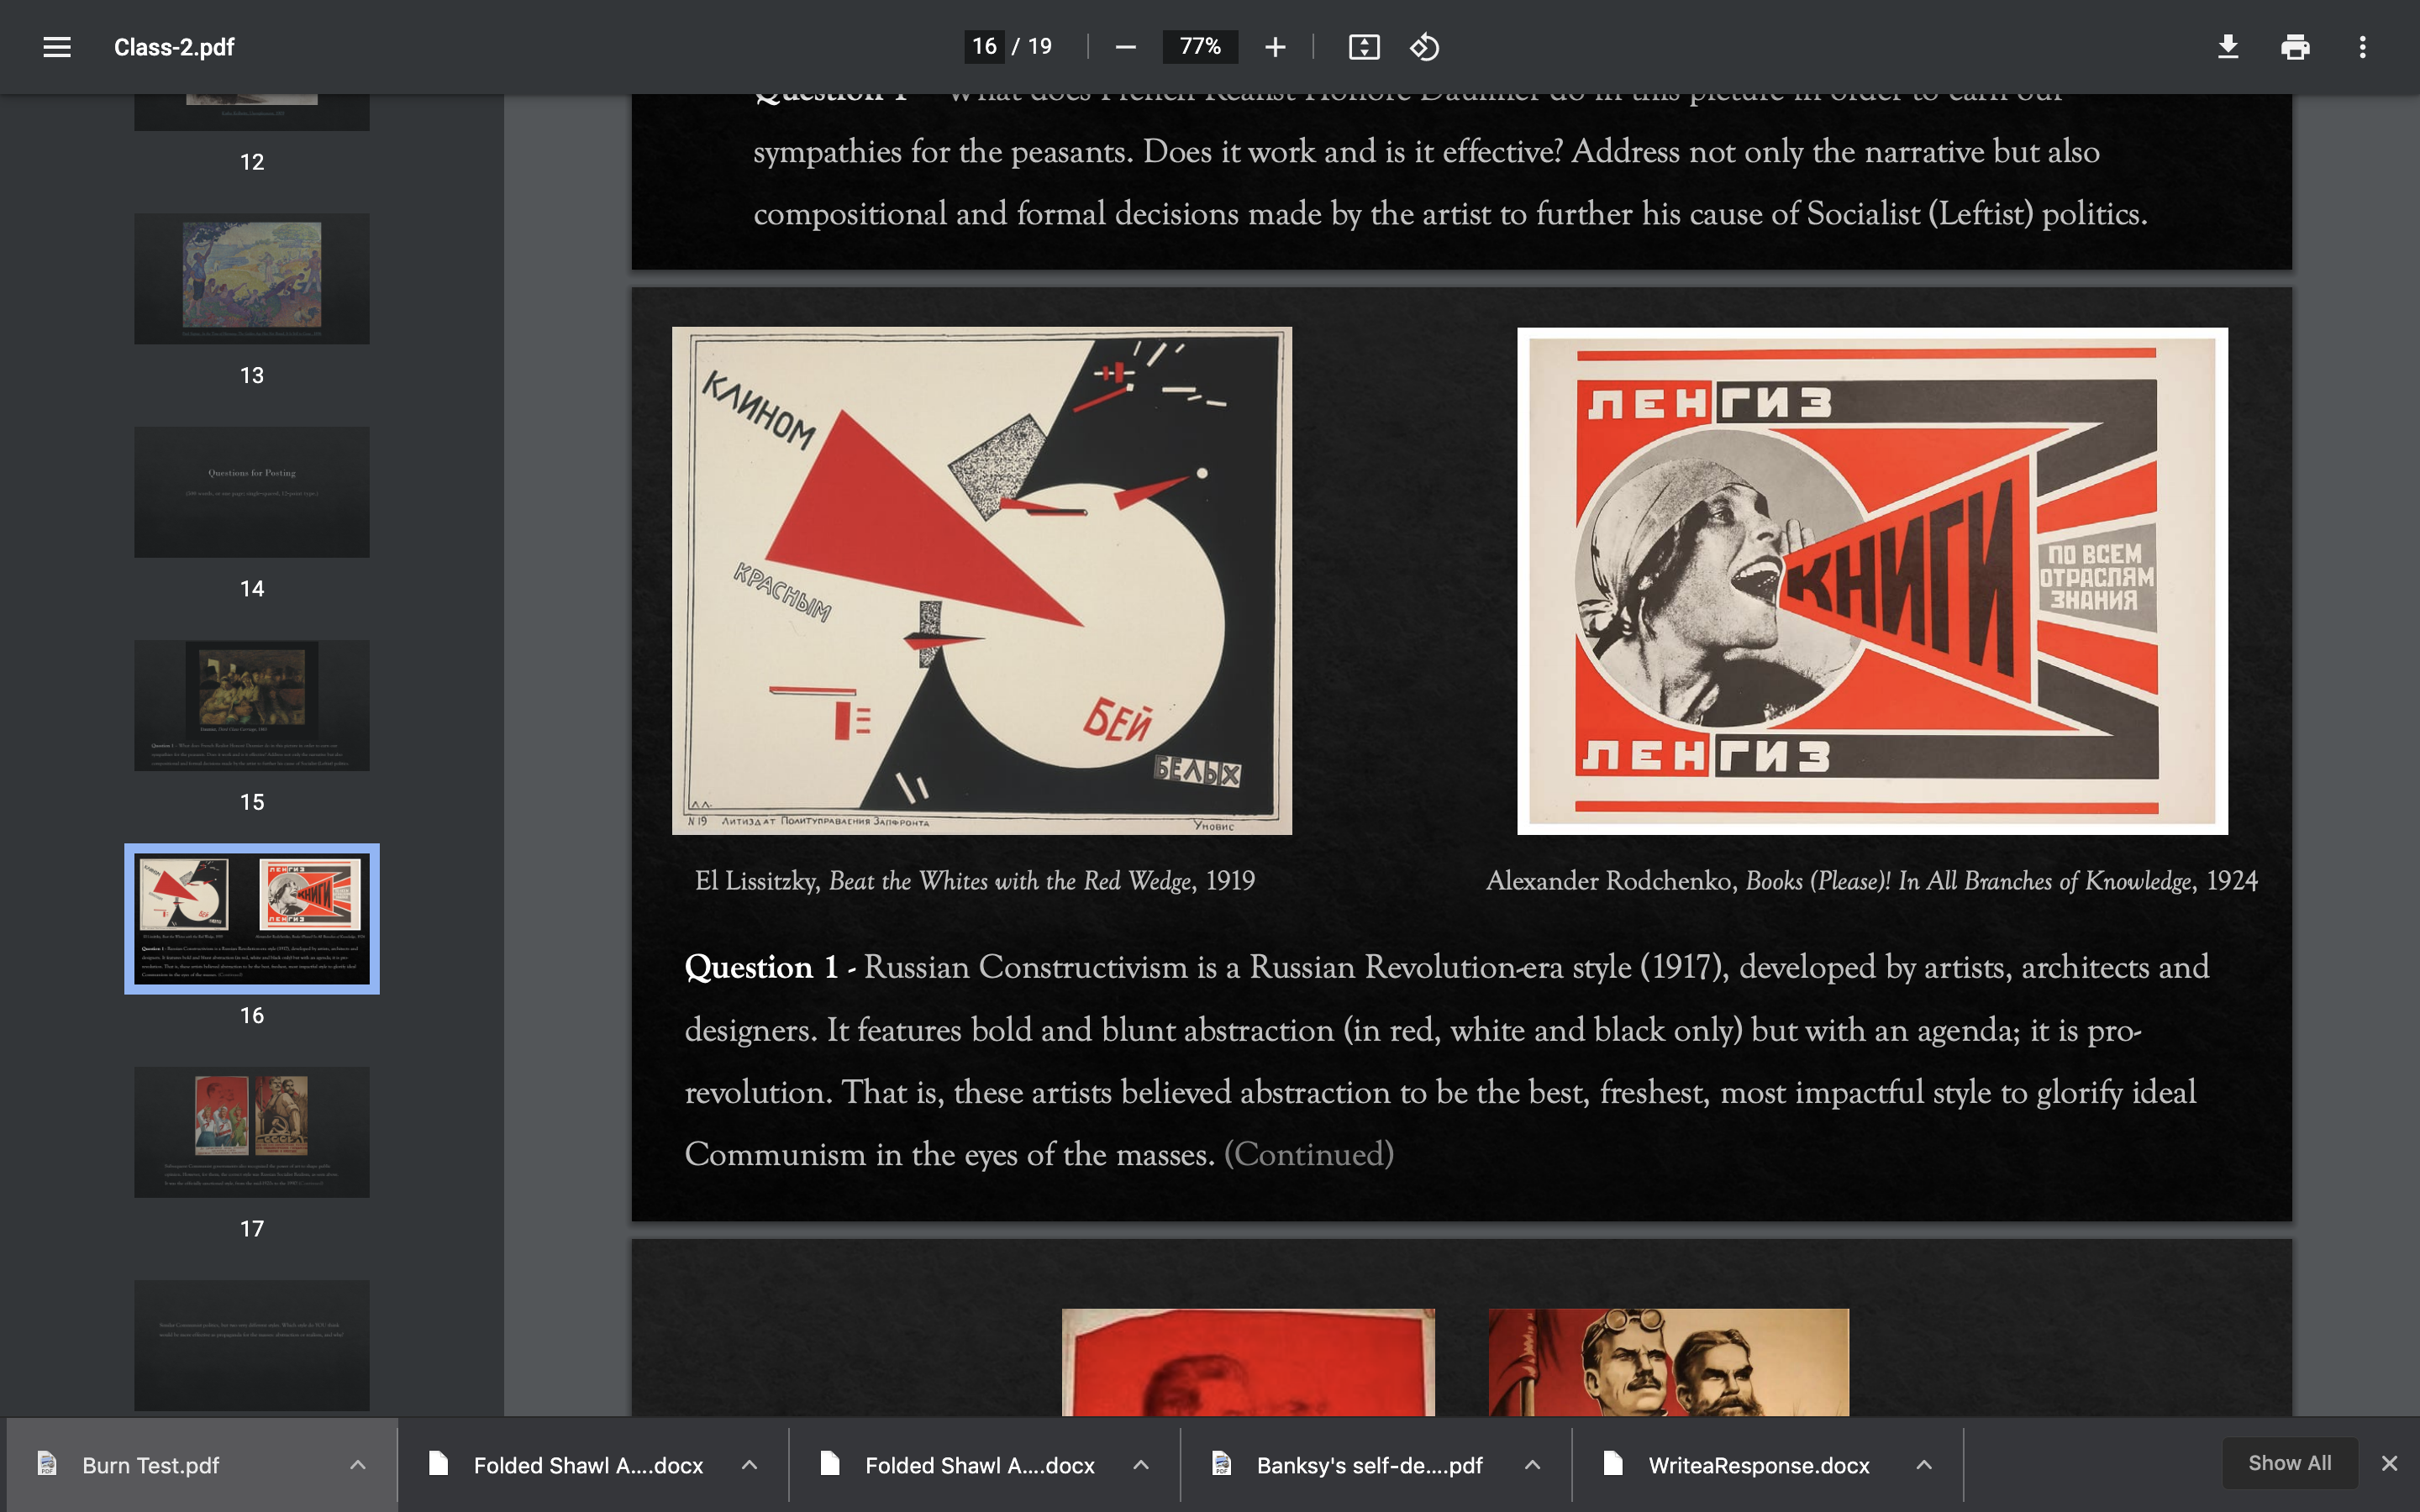2420x1512 pixels.
Task: Print the document with the printer icon
Action: coord(2295,47)
